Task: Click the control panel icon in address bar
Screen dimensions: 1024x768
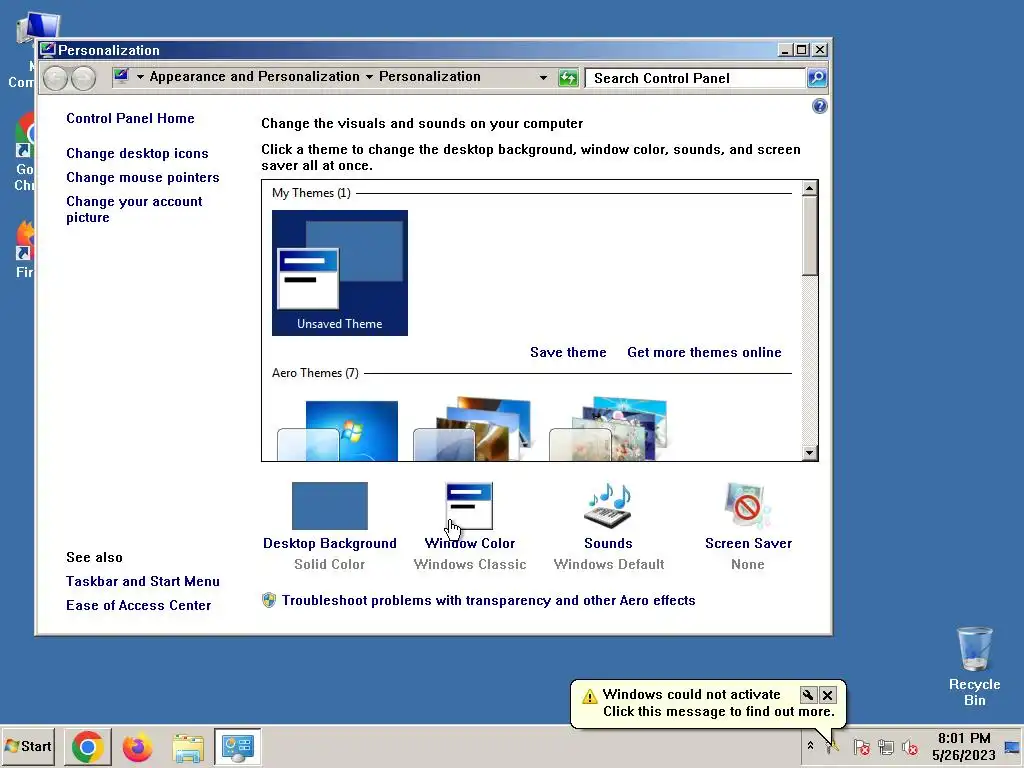Action: 121,76
